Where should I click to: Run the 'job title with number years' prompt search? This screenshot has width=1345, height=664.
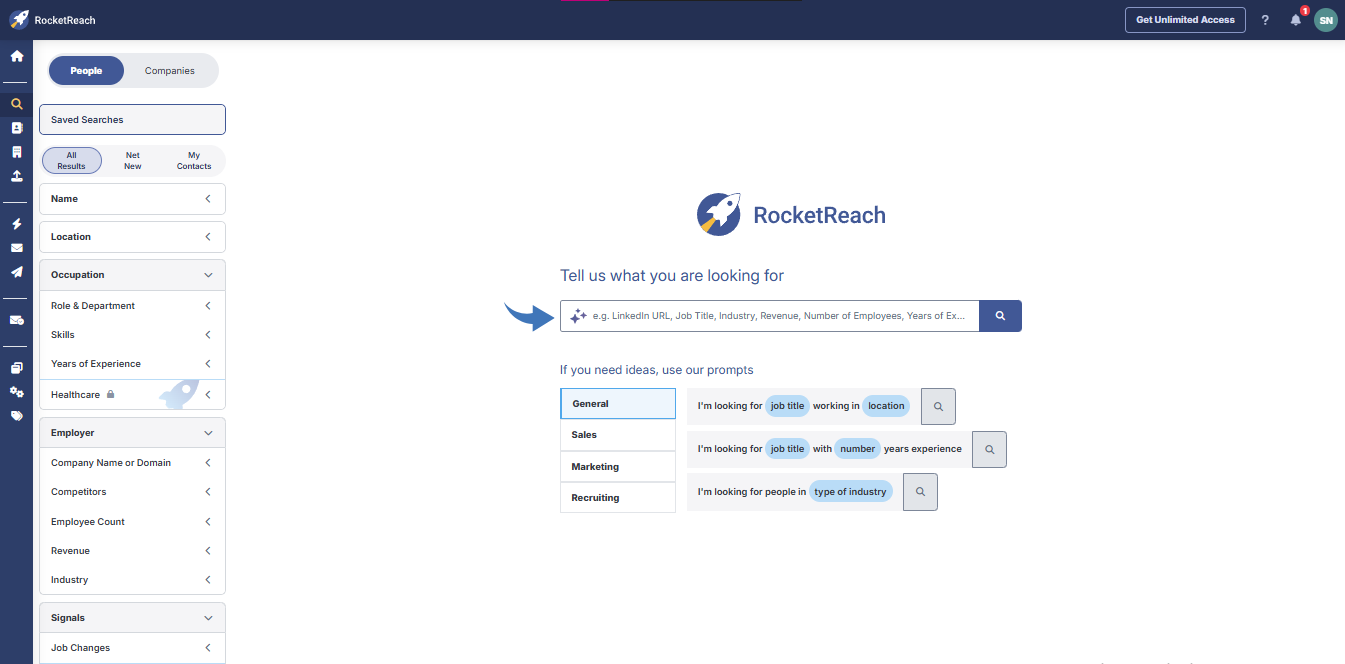(x=989, y=450)
